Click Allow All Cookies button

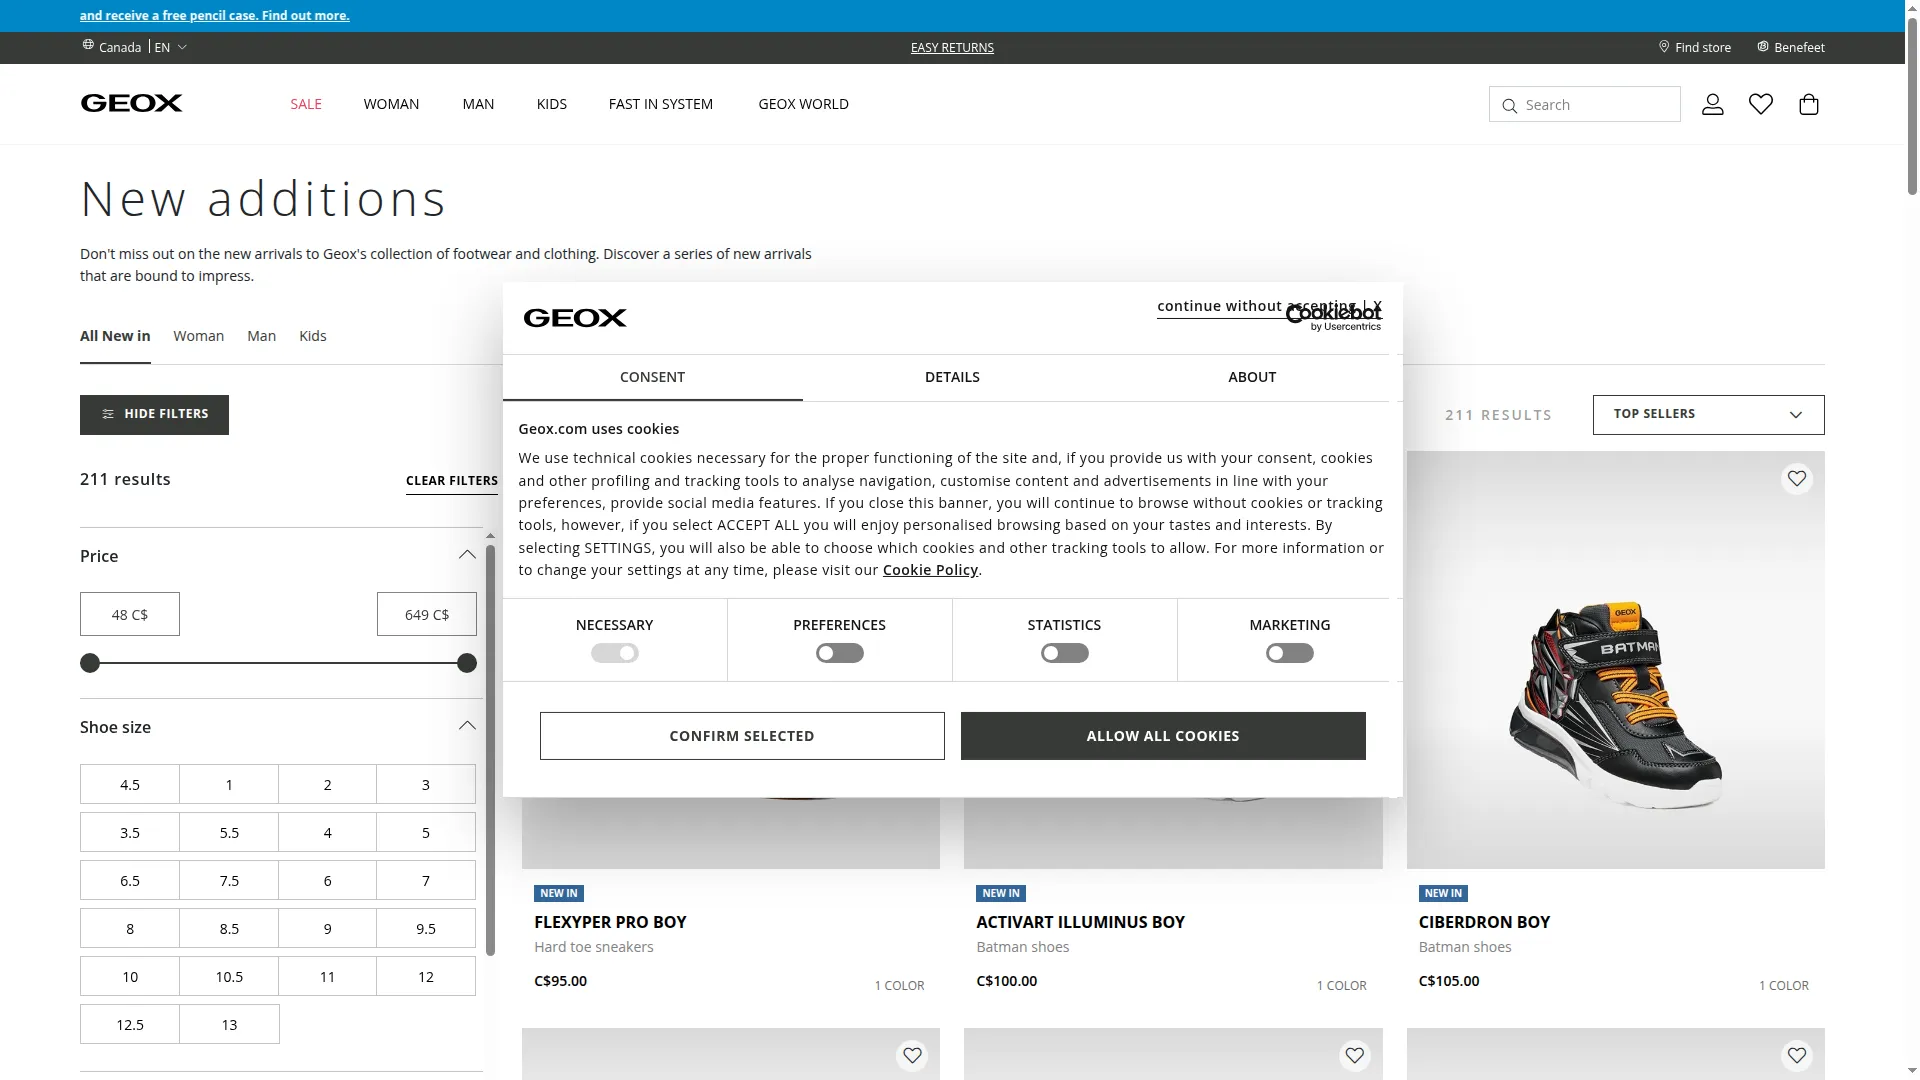pyautogui.click(x=1163, y=736)
